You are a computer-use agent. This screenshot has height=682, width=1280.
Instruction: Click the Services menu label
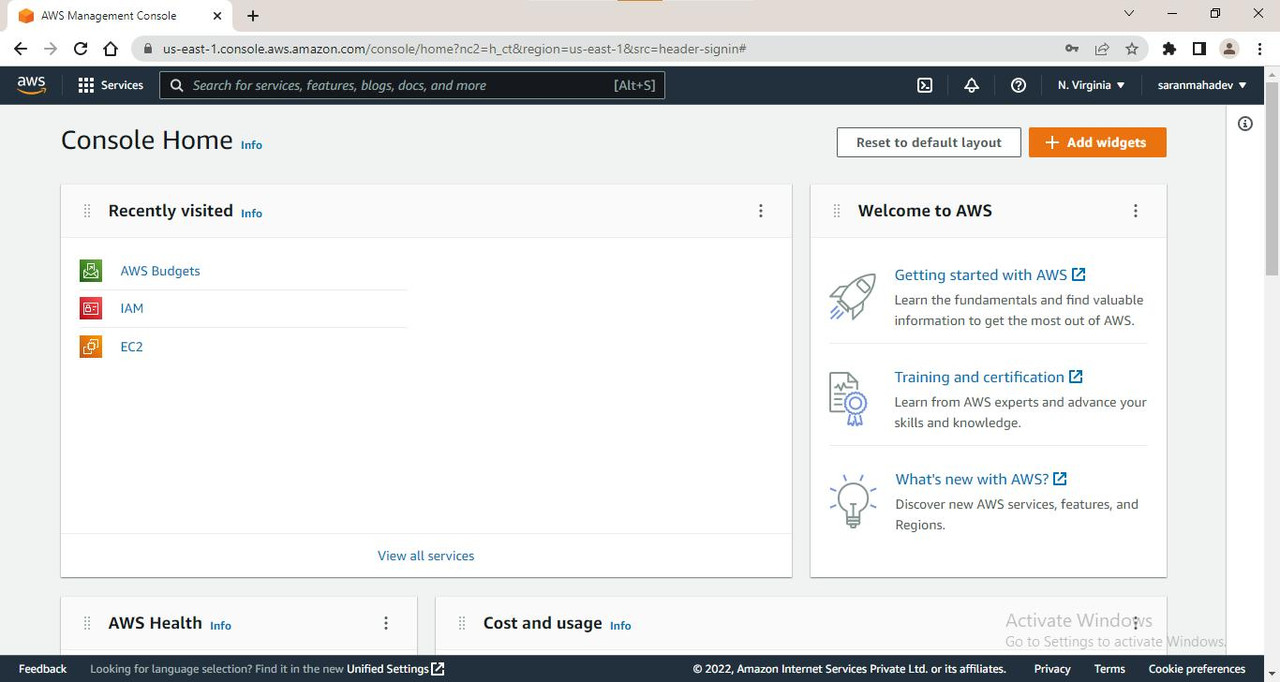point(122,85)
